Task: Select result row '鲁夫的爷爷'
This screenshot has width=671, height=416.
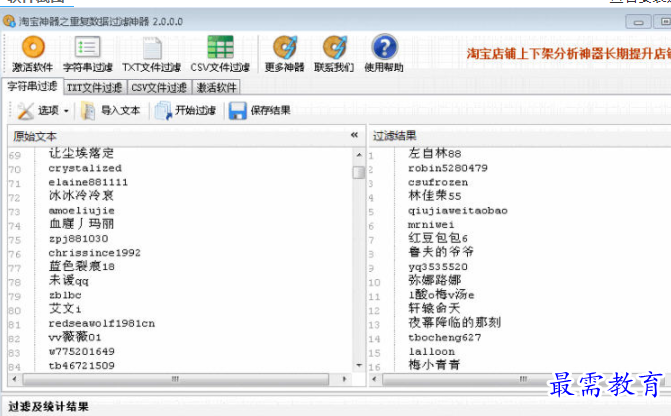Action: coord(441,252)
